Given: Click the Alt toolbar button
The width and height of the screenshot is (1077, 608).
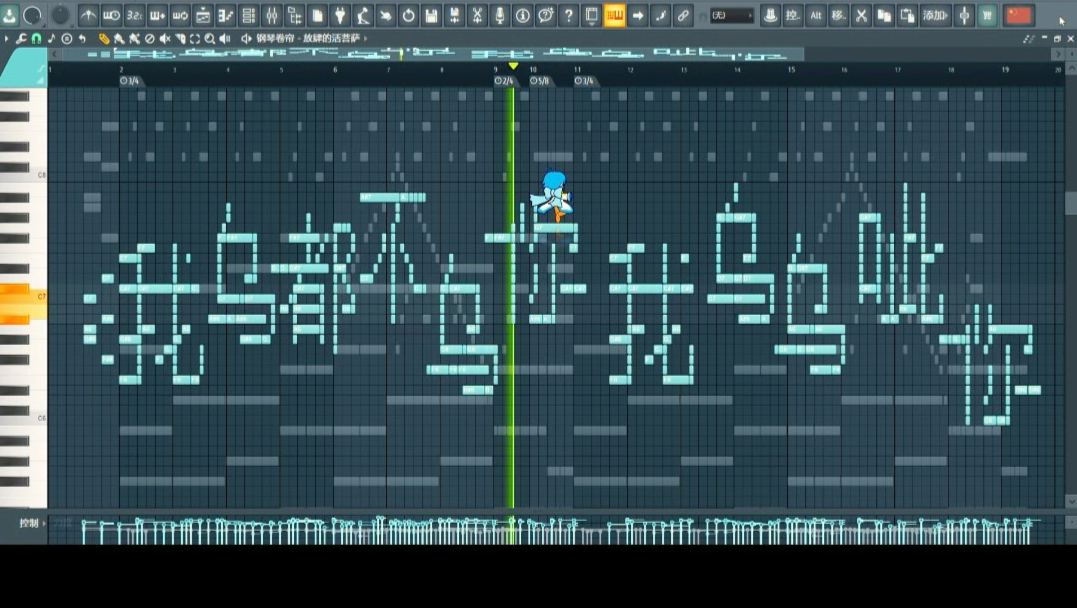Looking at the screenshot, I should pyautogui.click(x=815, y=15).
